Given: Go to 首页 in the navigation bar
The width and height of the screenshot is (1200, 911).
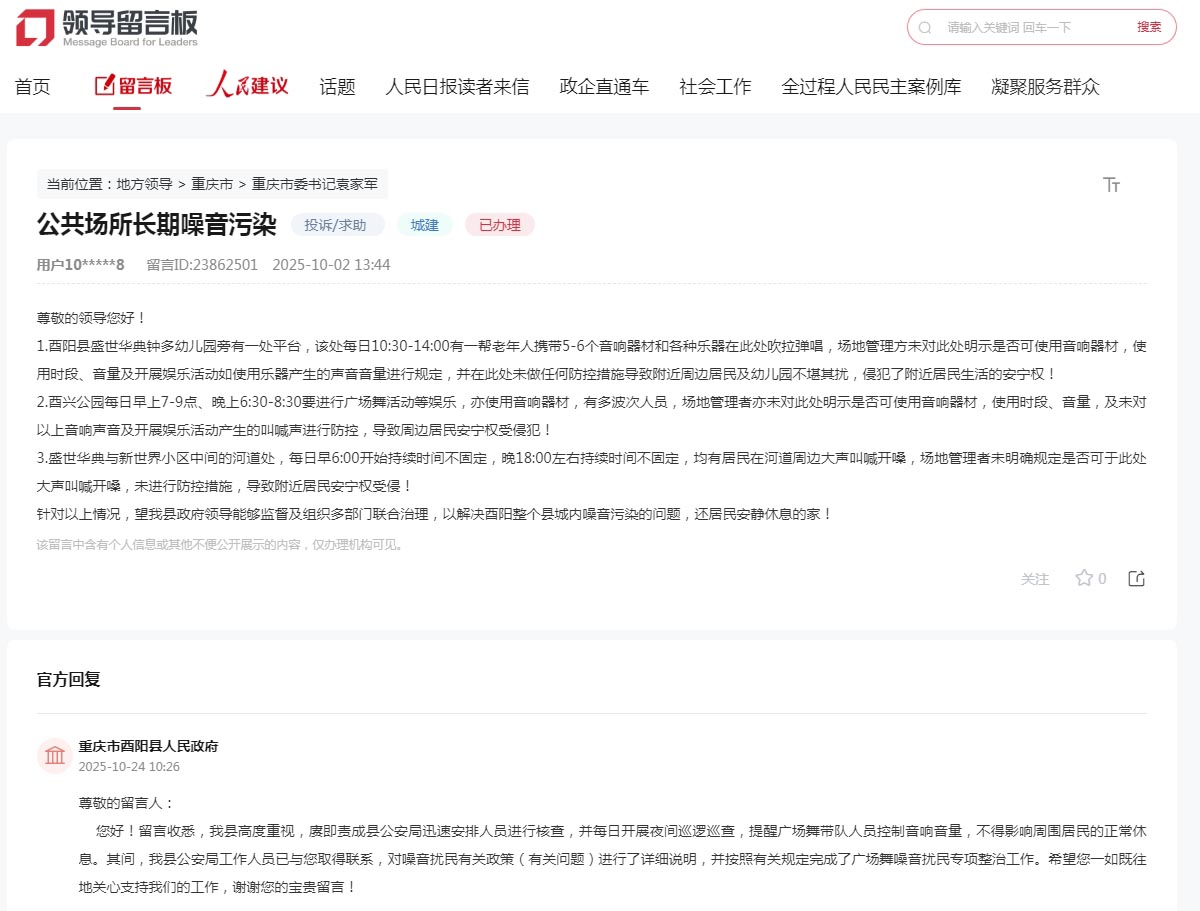Looking at the screenshot, I should 32,87.
